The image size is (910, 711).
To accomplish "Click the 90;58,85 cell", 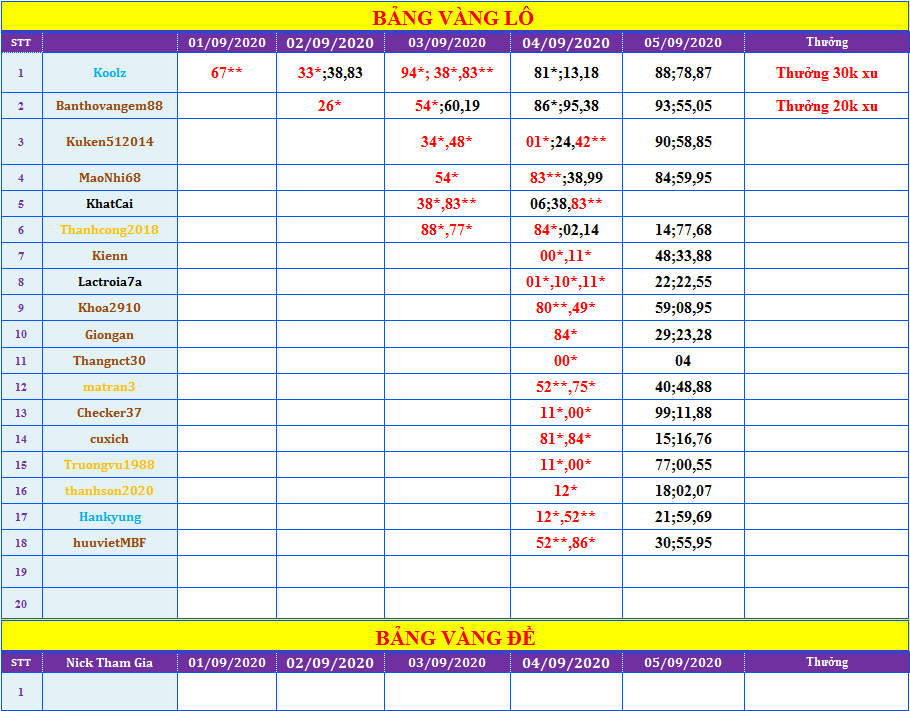I will [x=683, y=142].
